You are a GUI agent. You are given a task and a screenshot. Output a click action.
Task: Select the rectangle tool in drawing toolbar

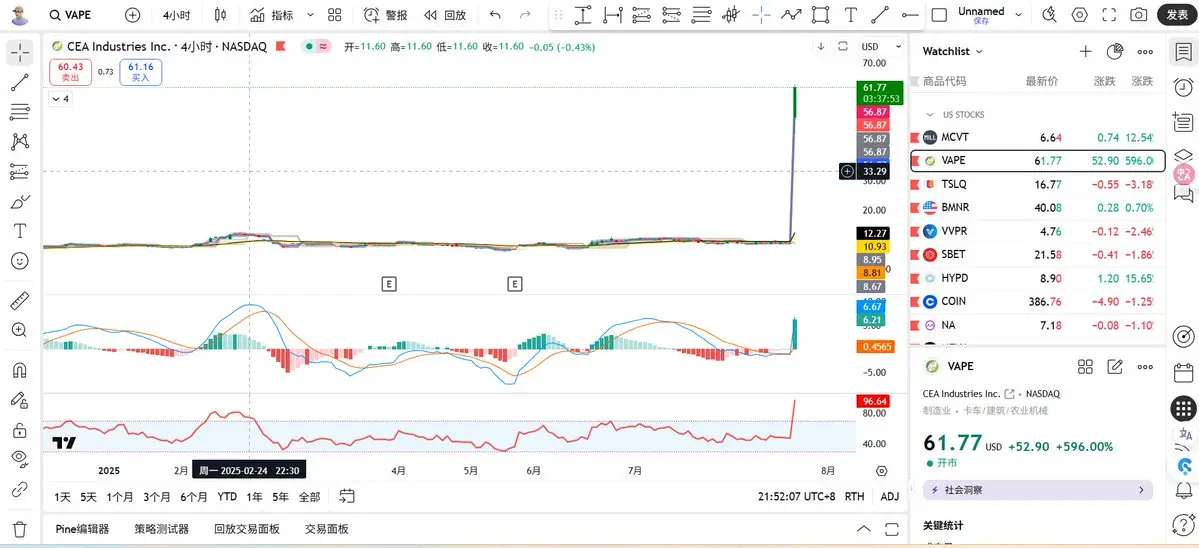(x=820, y=15)
